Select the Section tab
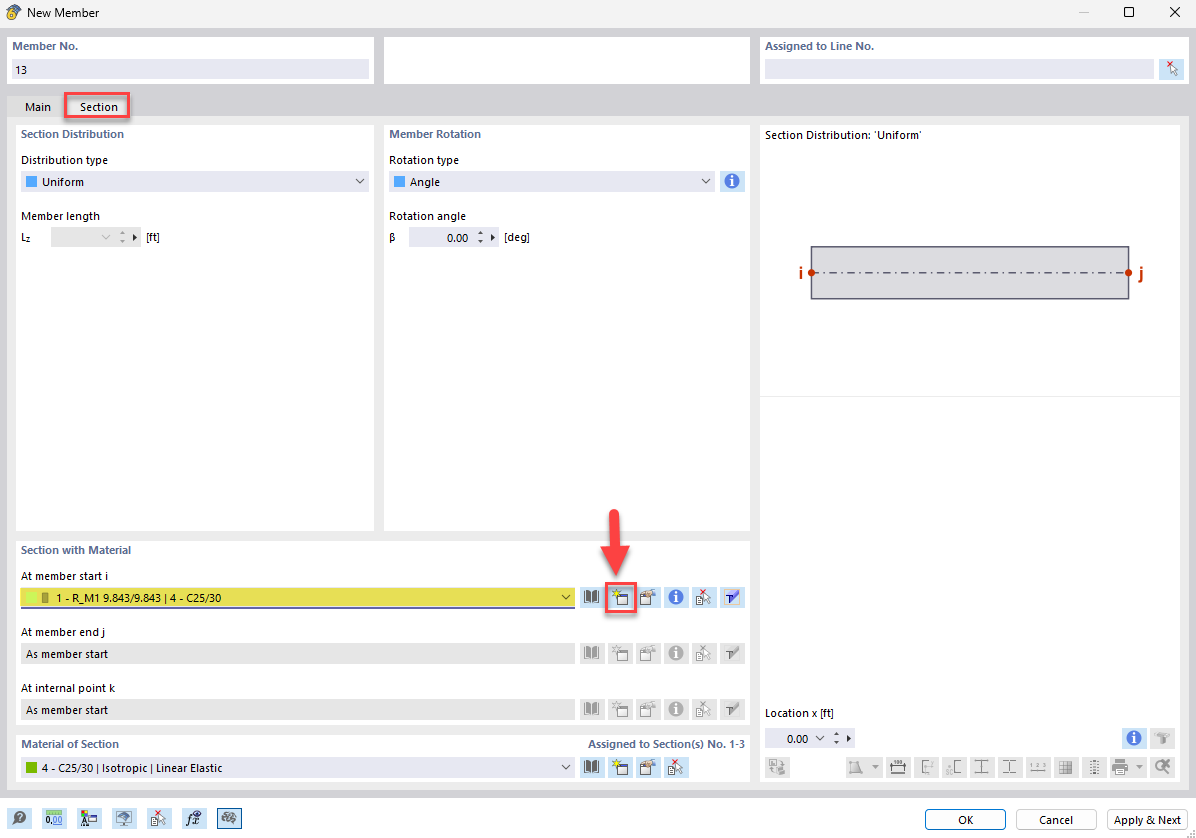1196x838 pixels. click(96, 106)
